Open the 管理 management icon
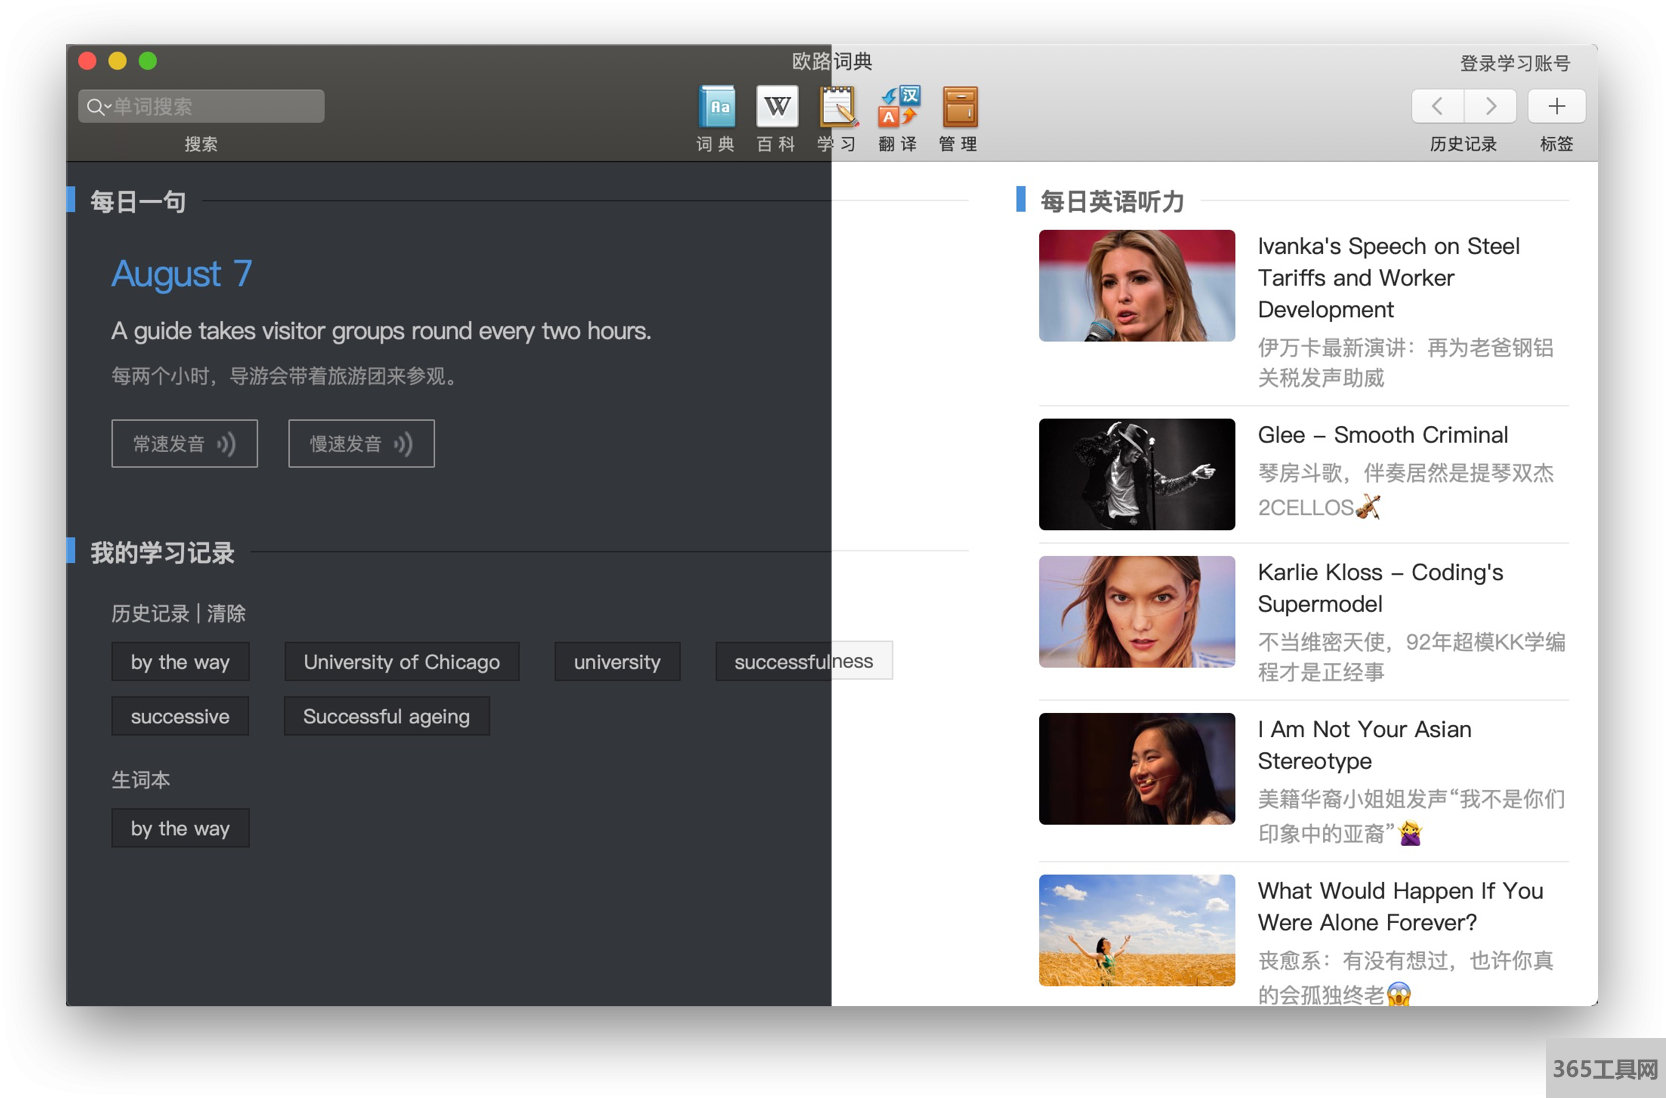This screenshot has width=1666, height=1098. (x=958, y=108)
